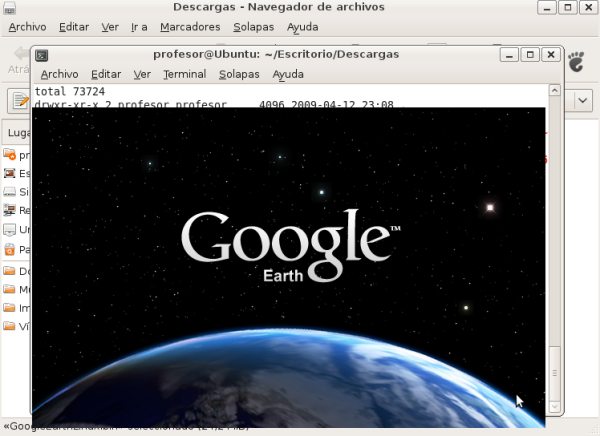Screen dimensions: 600x436
Task: Open Solapas menu in the terminal window
Action: coord(239,74)
